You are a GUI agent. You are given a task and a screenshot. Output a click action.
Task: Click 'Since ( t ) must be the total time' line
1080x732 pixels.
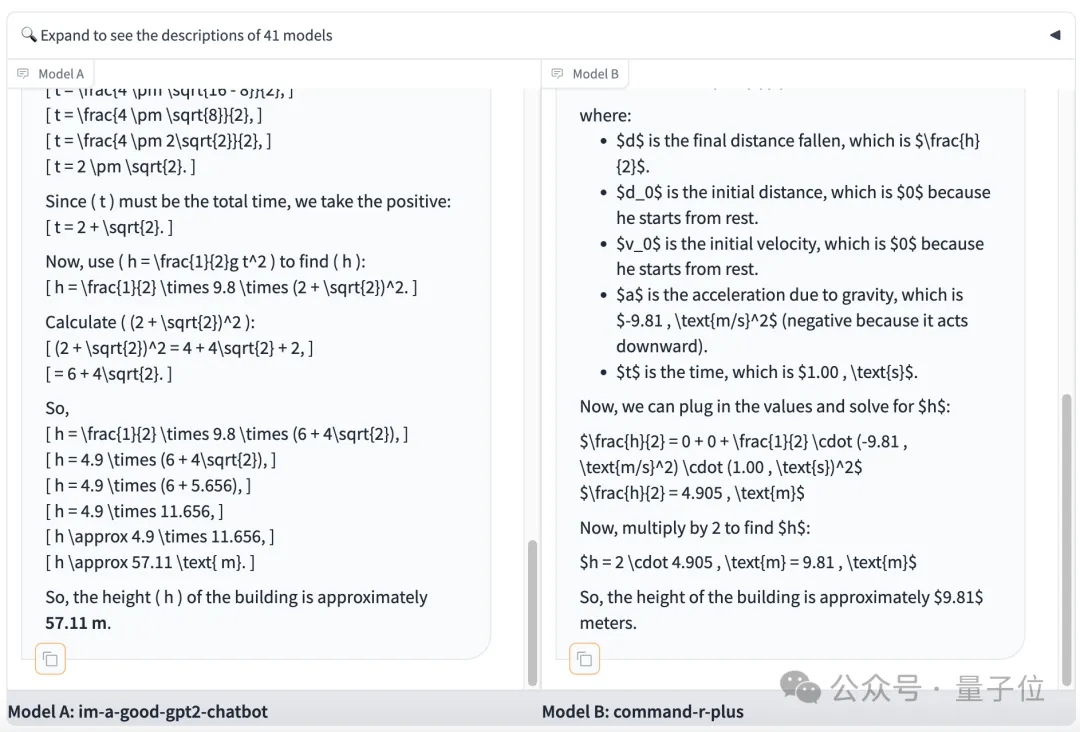point(248,201)
